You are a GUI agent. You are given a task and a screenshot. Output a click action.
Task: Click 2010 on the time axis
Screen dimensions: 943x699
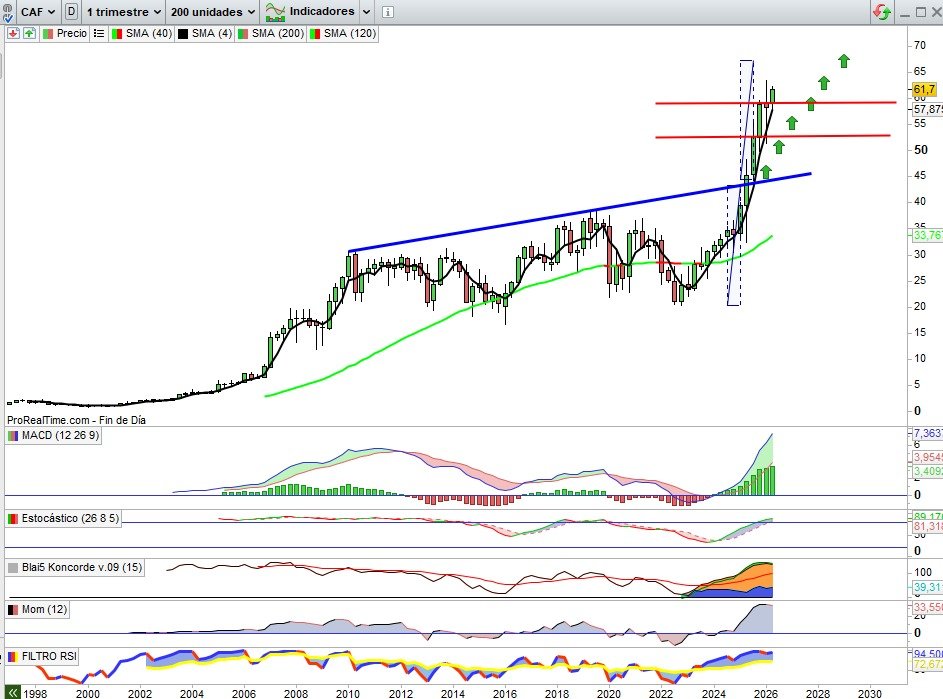pos(348,694)
